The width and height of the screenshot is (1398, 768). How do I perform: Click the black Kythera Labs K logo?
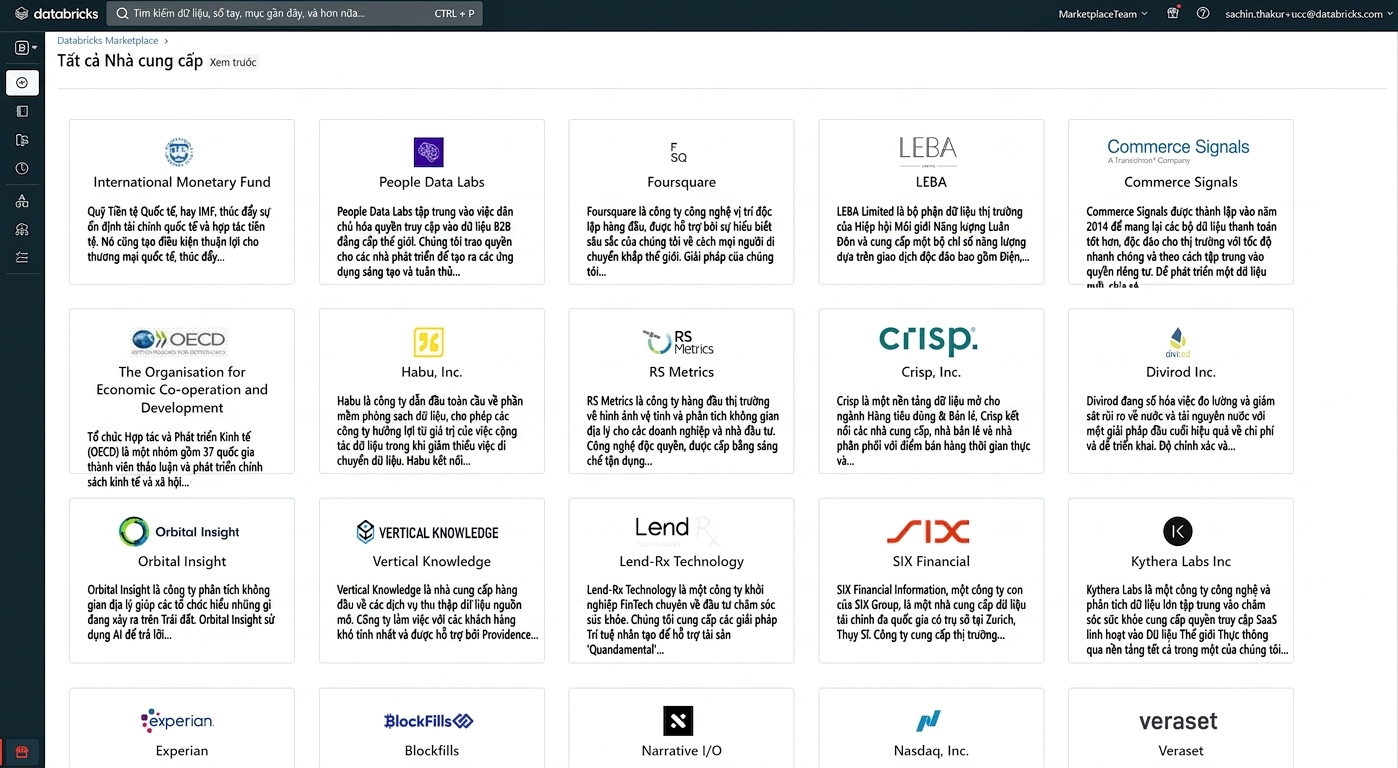(1178, 531)
